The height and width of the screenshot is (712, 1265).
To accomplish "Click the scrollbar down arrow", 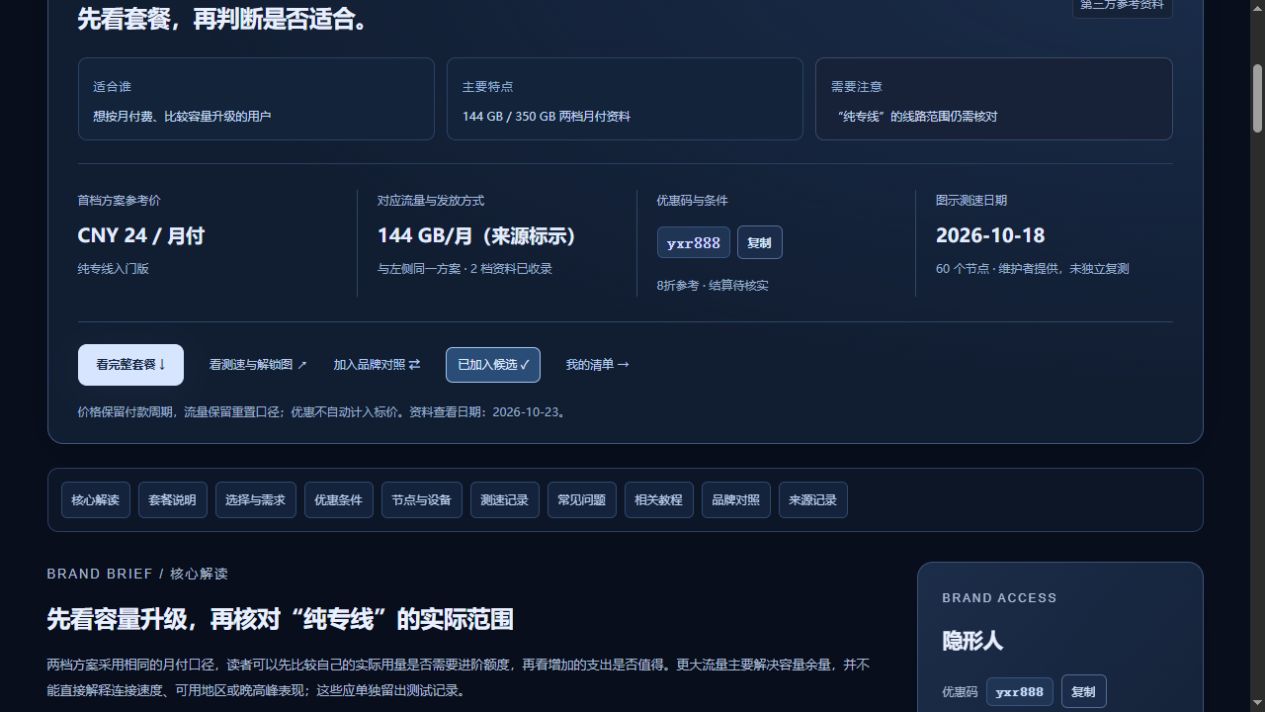I will [1258, 703].
